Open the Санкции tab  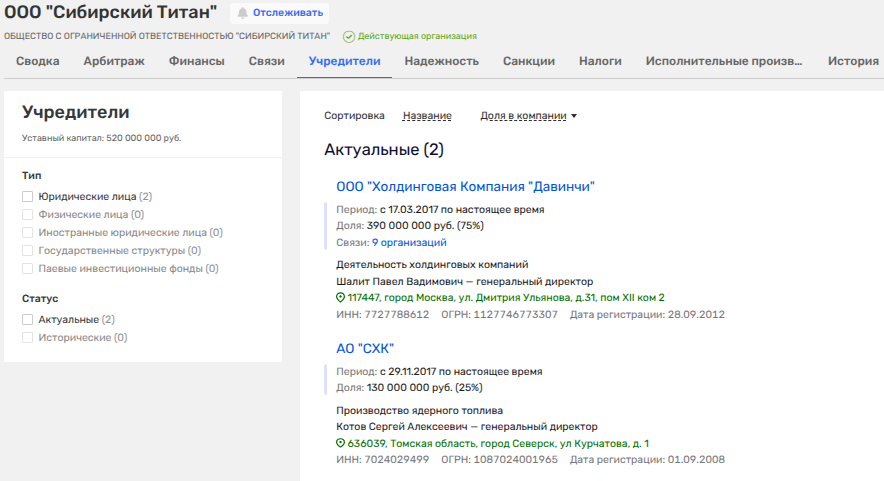pos(529,61)
